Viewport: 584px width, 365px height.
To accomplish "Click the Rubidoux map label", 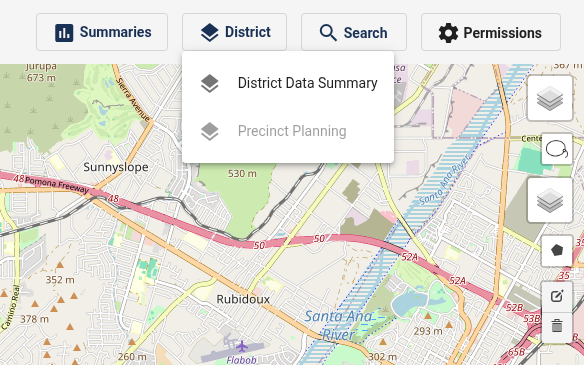I will (x=243, y=299).
